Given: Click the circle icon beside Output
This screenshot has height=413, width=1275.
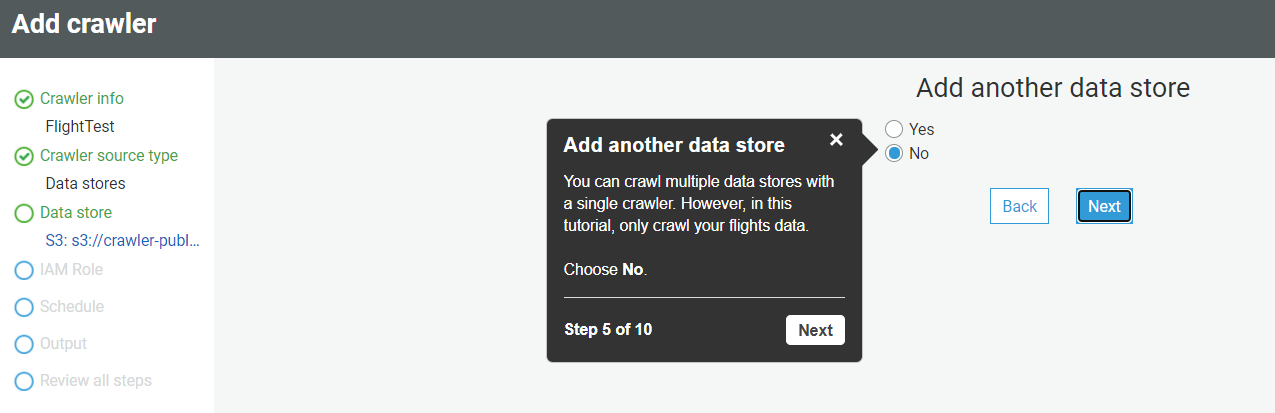Looking at the screenshot, I should click(24, 345).
